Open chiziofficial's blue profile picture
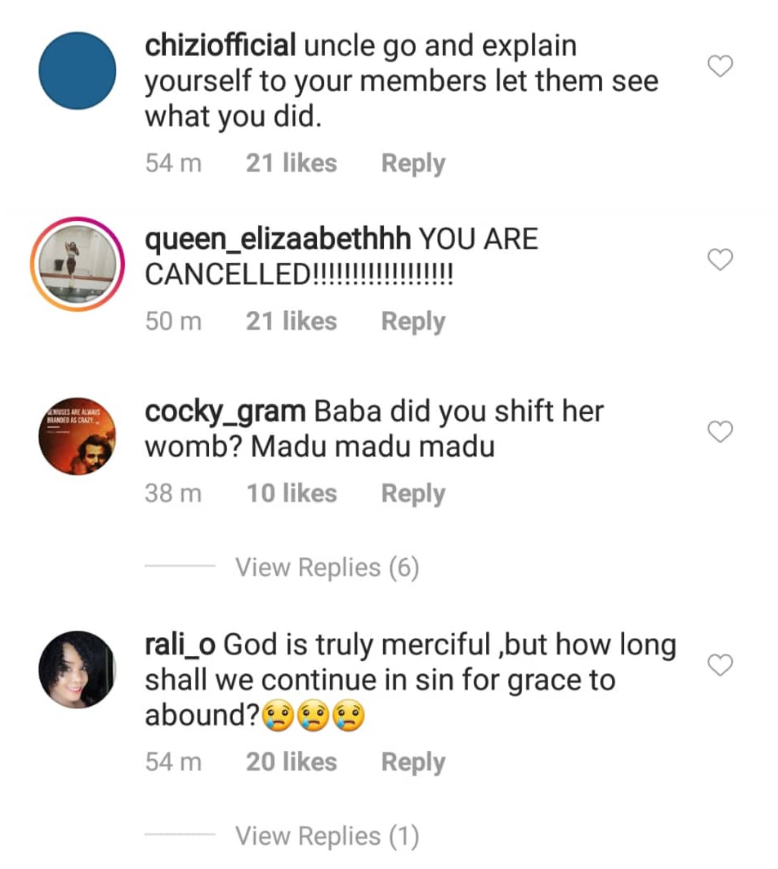This screenshot has height=869, width=778. [77, 71]
